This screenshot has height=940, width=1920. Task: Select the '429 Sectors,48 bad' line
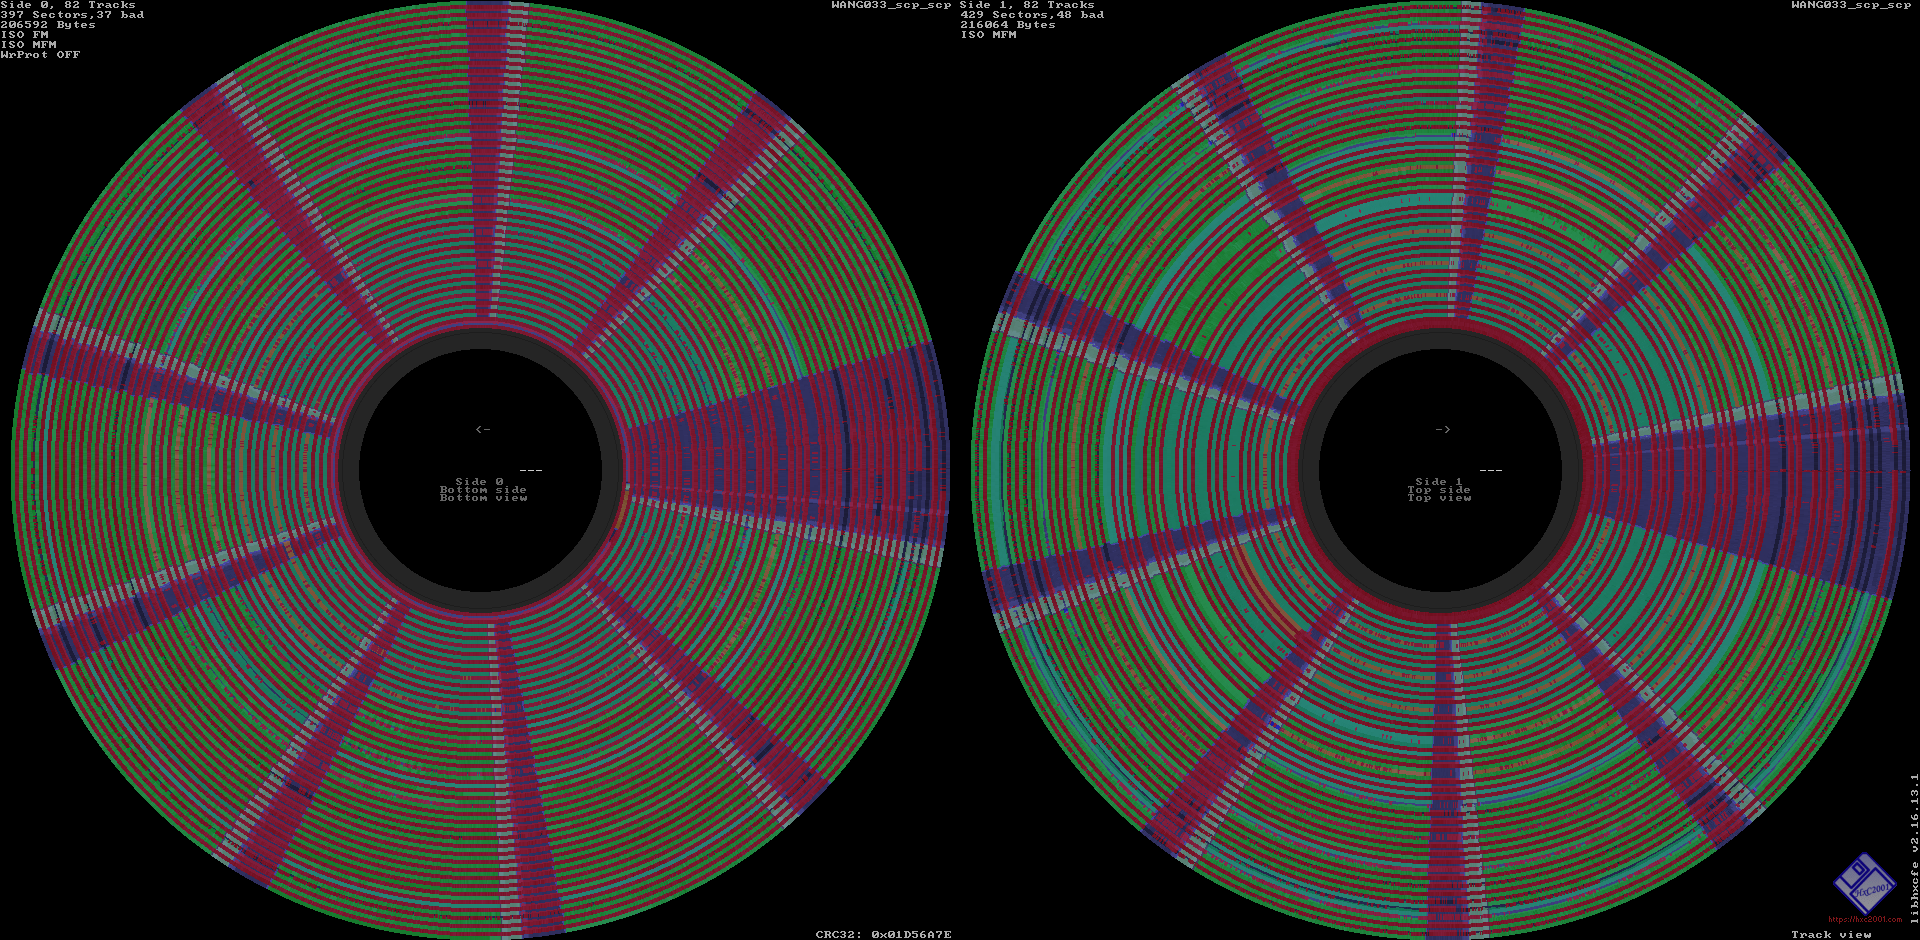[1032, 15]
